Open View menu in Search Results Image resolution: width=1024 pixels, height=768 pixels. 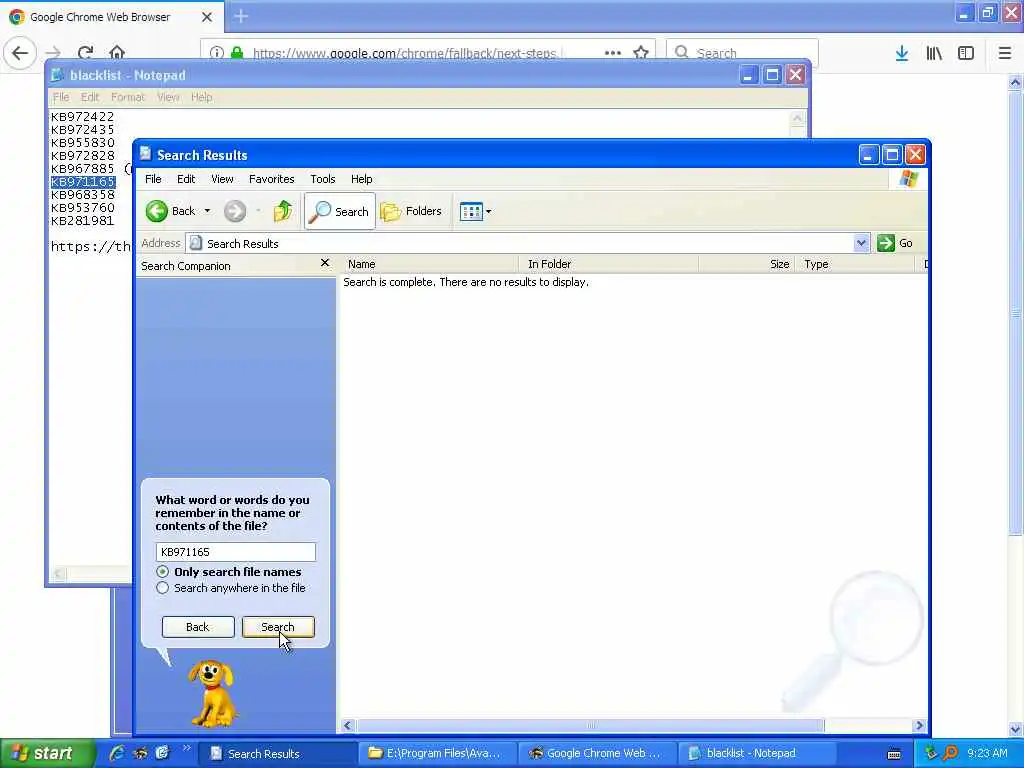tap(222, 179)
